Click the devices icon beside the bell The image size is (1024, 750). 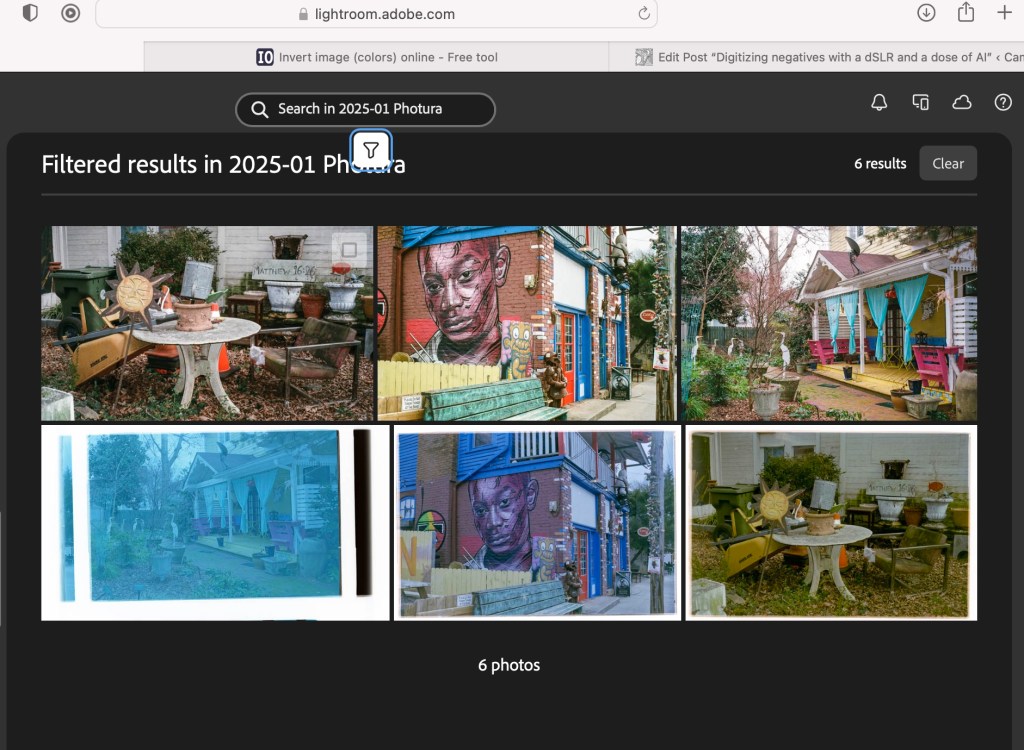(920, 103)
